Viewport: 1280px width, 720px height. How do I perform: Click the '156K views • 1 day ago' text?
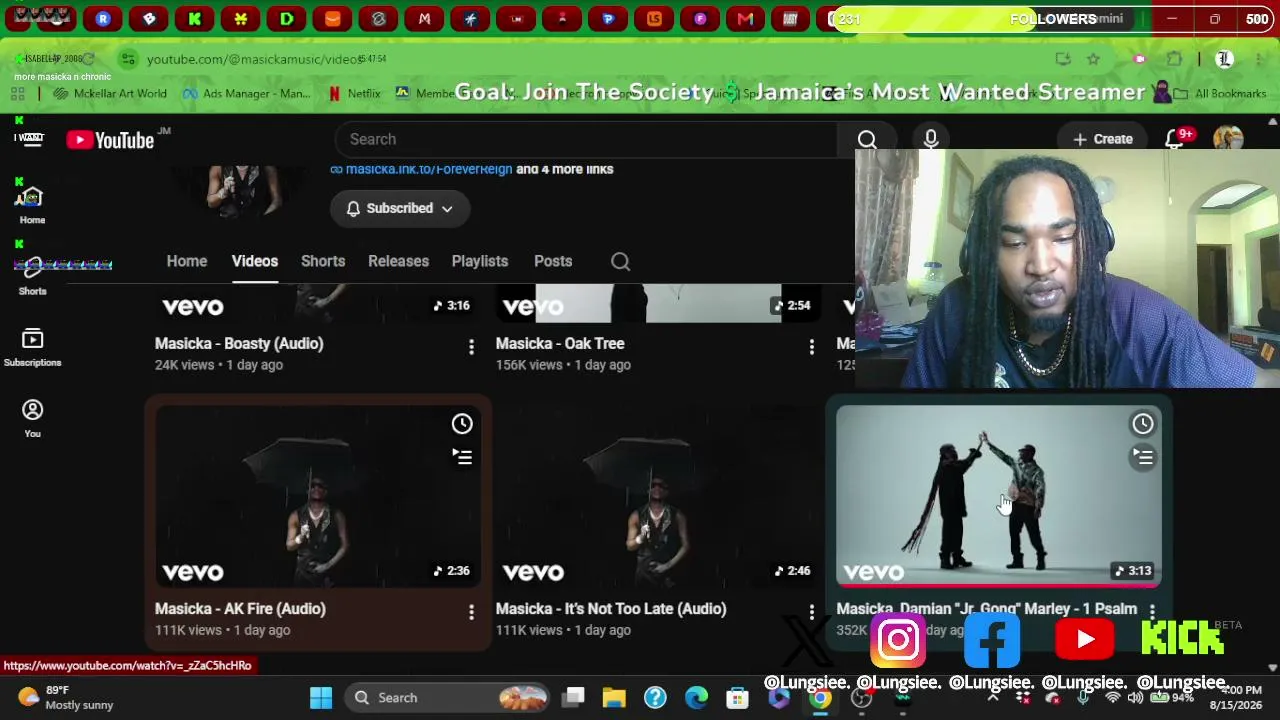(563, 365)
